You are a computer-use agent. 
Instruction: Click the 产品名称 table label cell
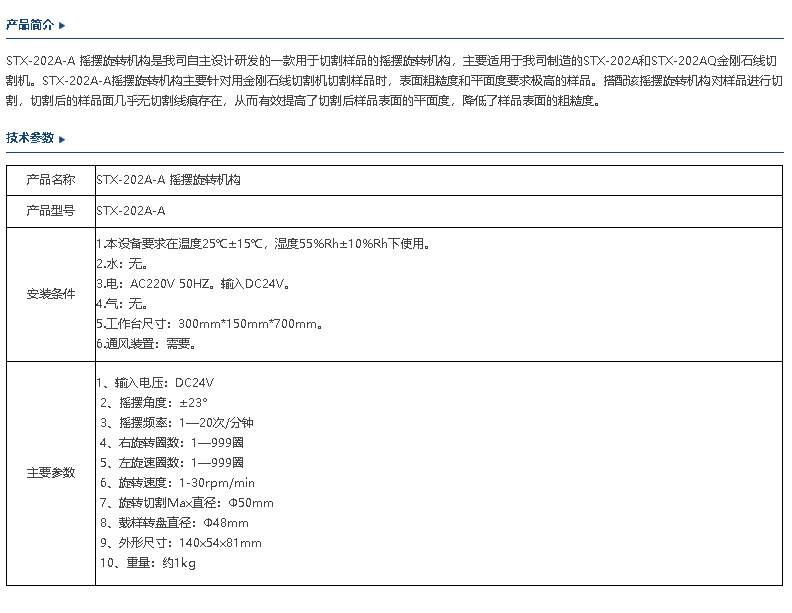coord(50,180)
